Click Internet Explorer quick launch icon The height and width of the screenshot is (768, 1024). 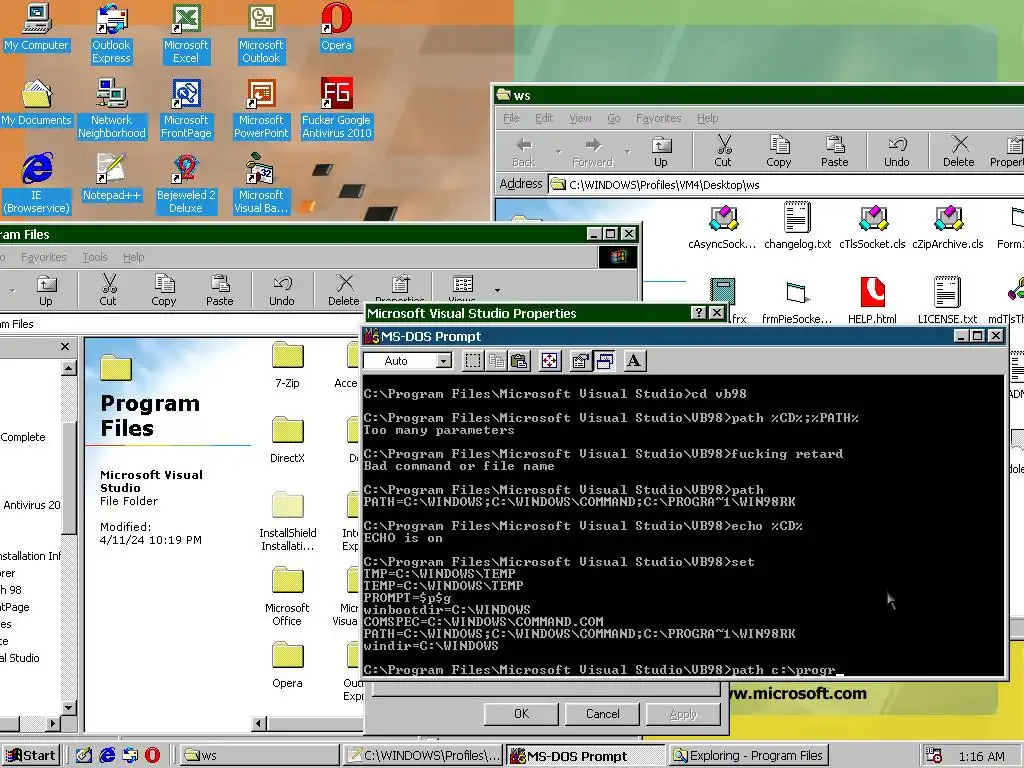[107, 756]
